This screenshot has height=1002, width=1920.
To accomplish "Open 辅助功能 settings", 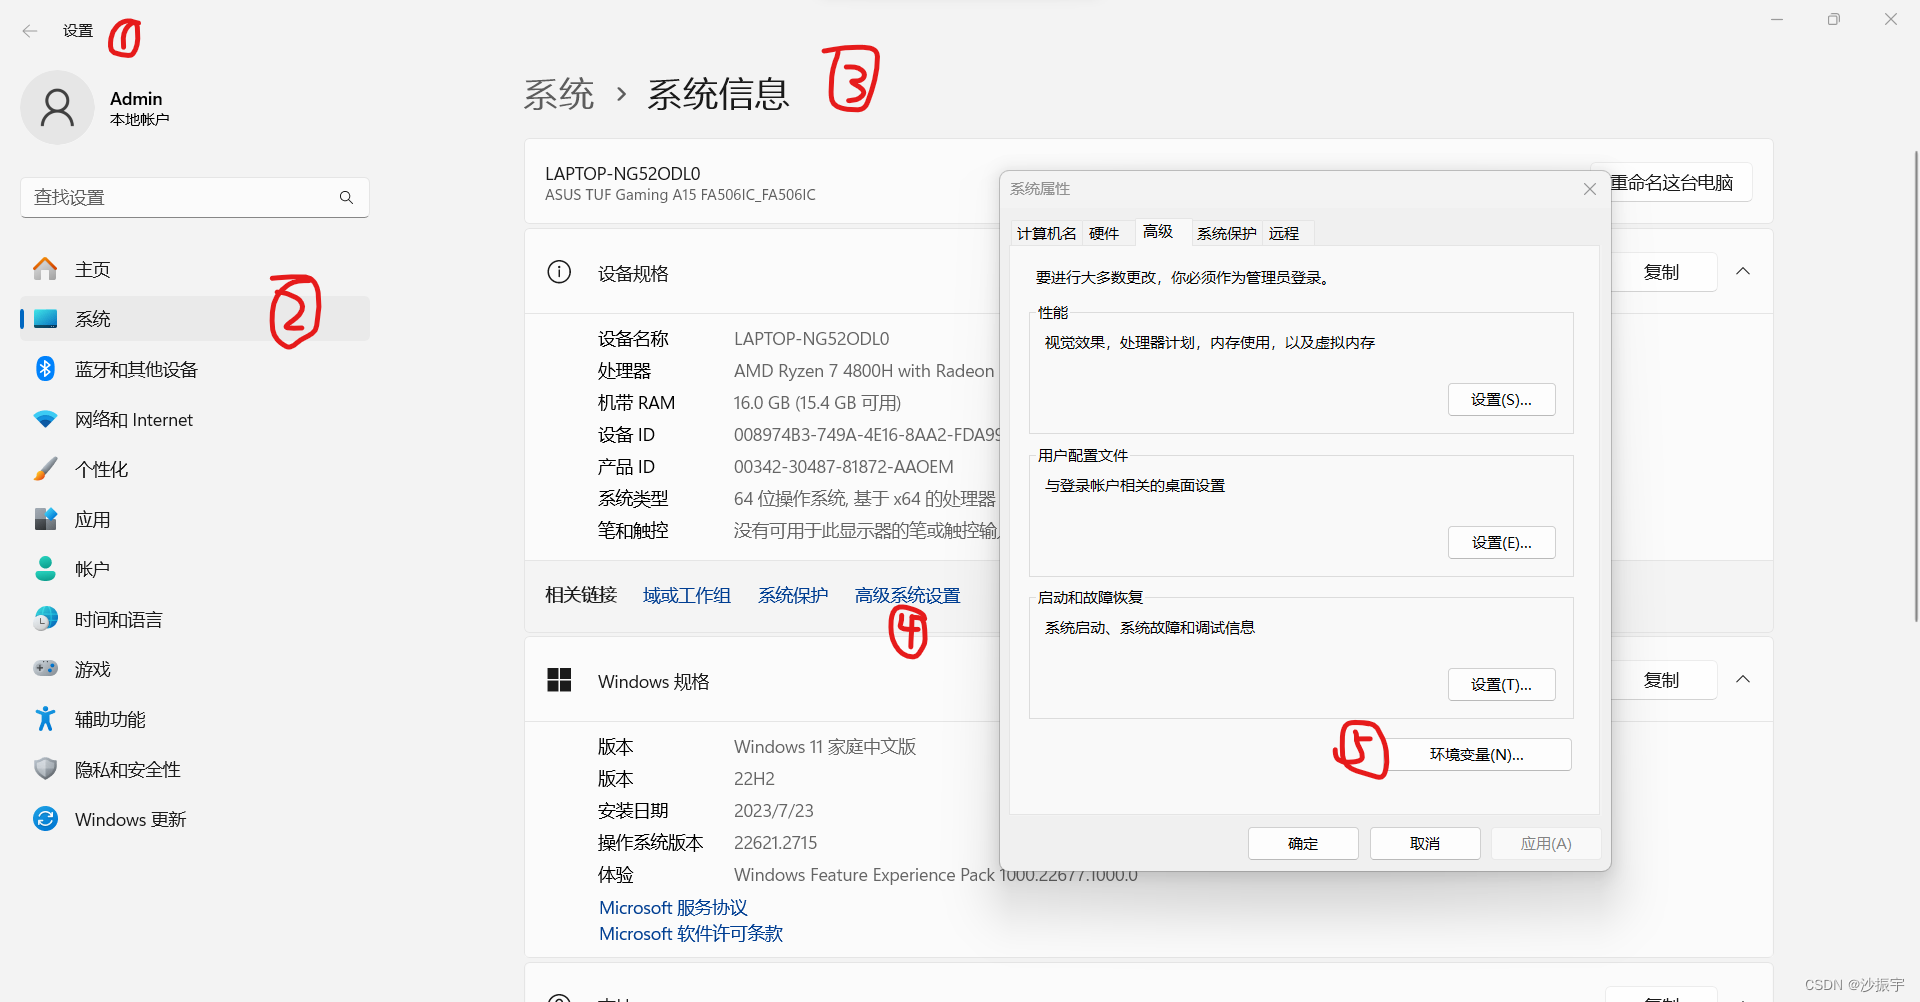I will pyautogui.click(x=195, y=719).
